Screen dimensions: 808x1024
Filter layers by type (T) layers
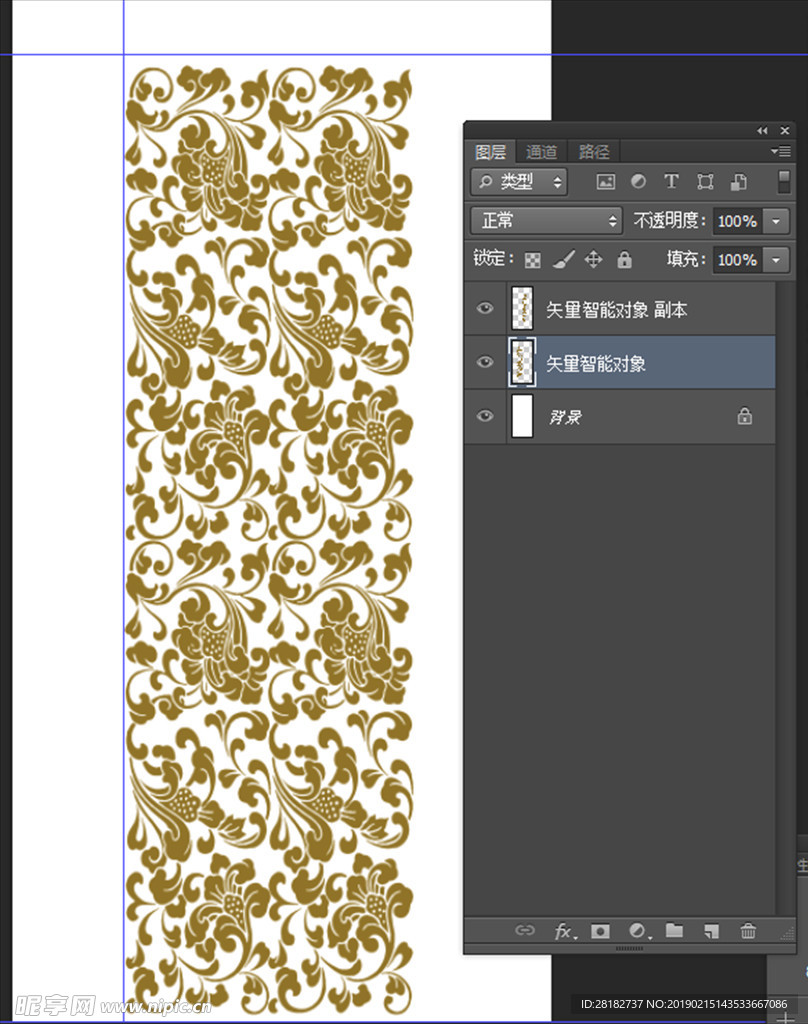[671, 181]
